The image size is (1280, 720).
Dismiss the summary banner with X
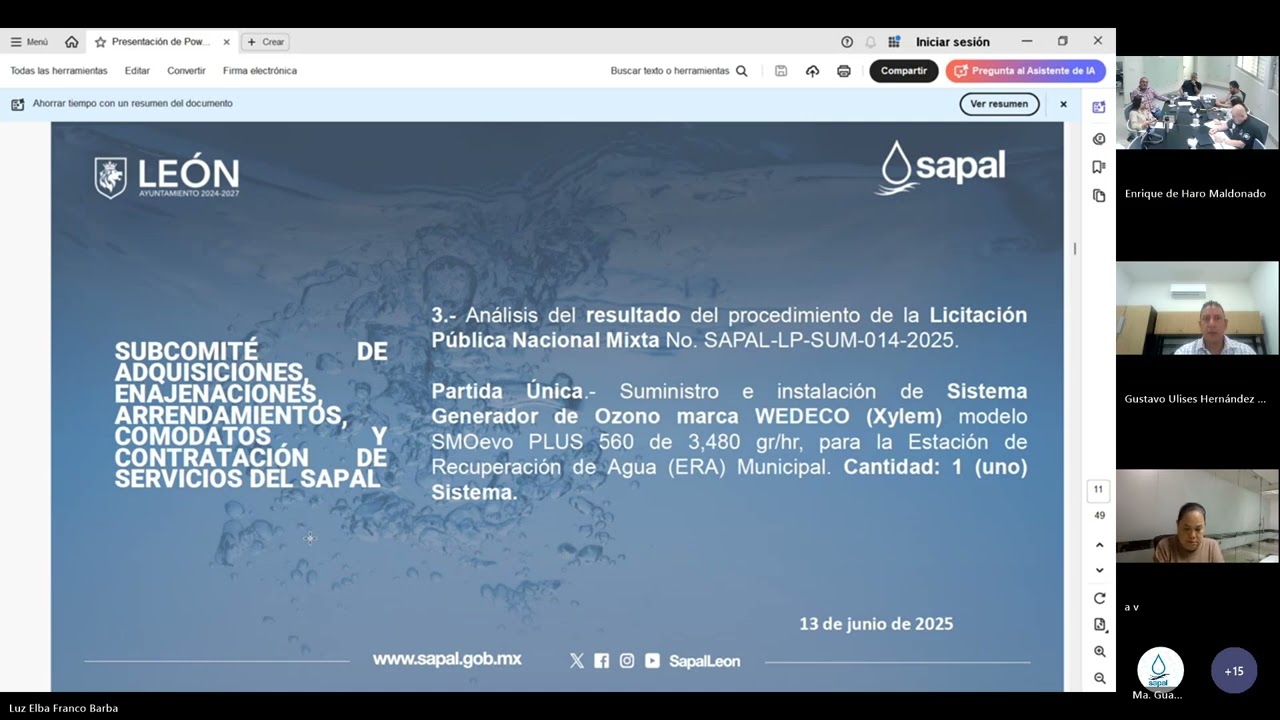click(1063, 104)
